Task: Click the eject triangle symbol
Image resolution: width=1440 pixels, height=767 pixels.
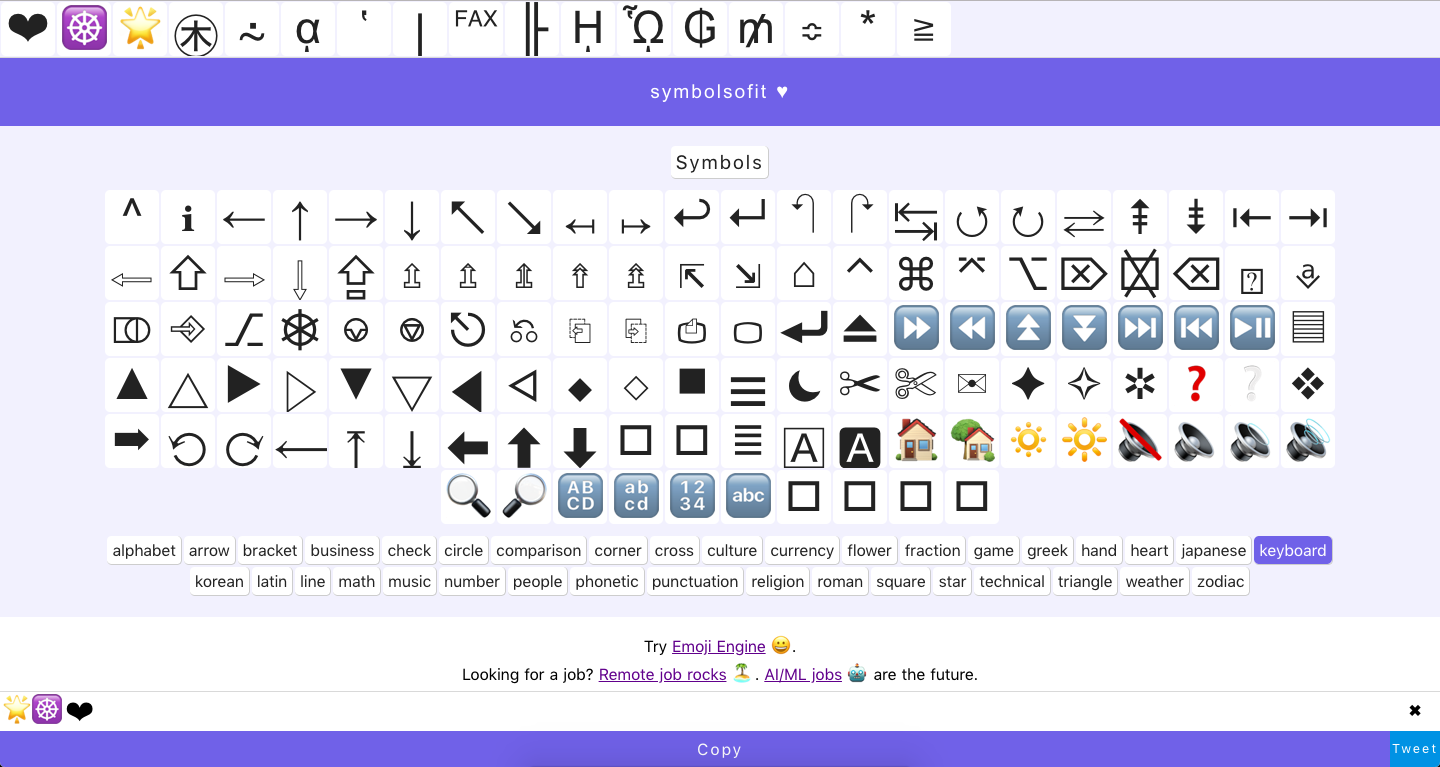Action: (x=860, y=327)
